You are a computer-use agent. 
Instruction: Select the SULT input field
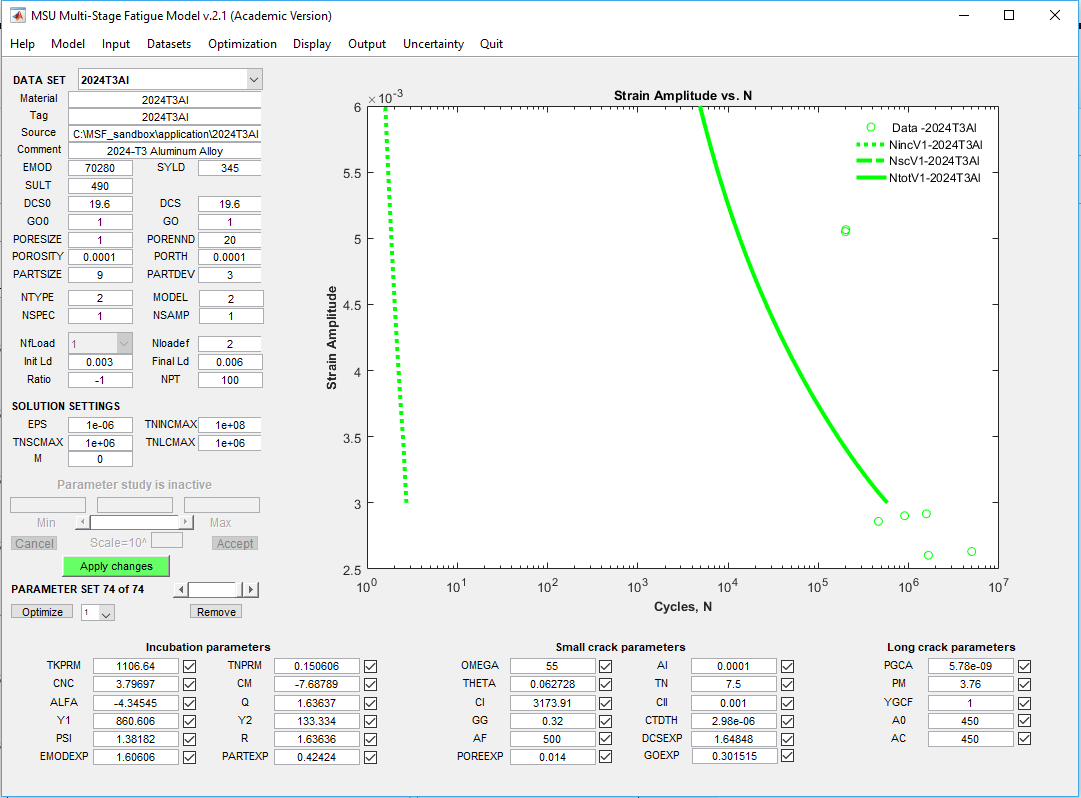pyautogui.click(x=100, y=186)
